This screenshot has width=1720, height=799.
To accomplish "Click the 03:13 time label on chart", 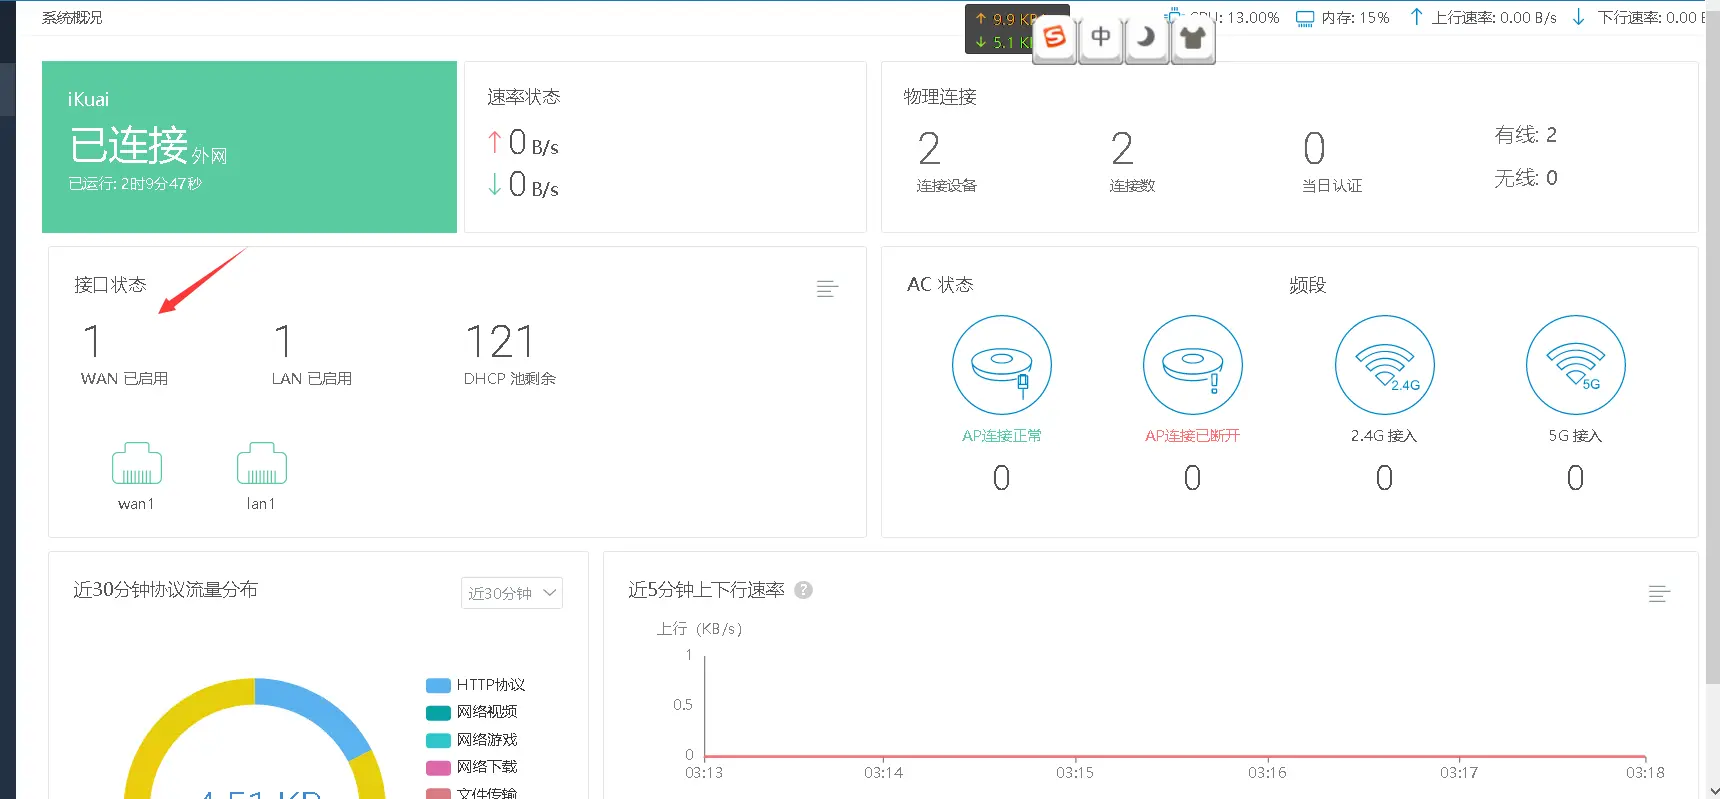I will click(704, 773).
